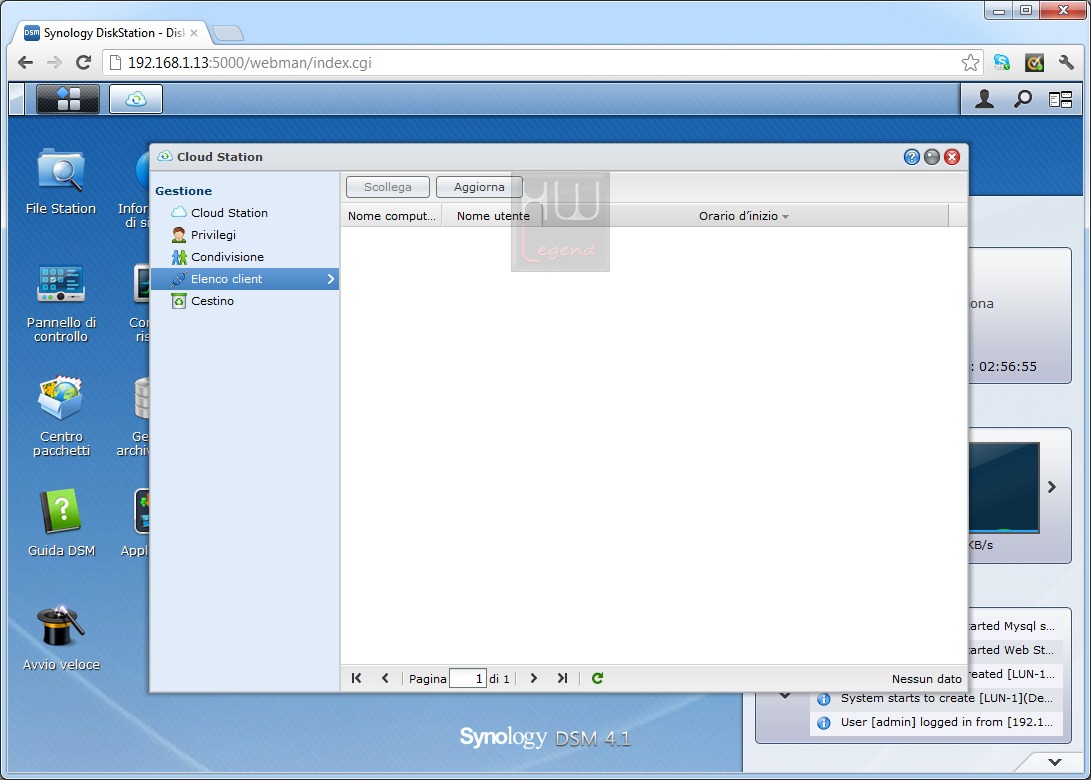Bookmark this page with star icon
Viewport: 1091px width, 780px height.
coord(970,63)
